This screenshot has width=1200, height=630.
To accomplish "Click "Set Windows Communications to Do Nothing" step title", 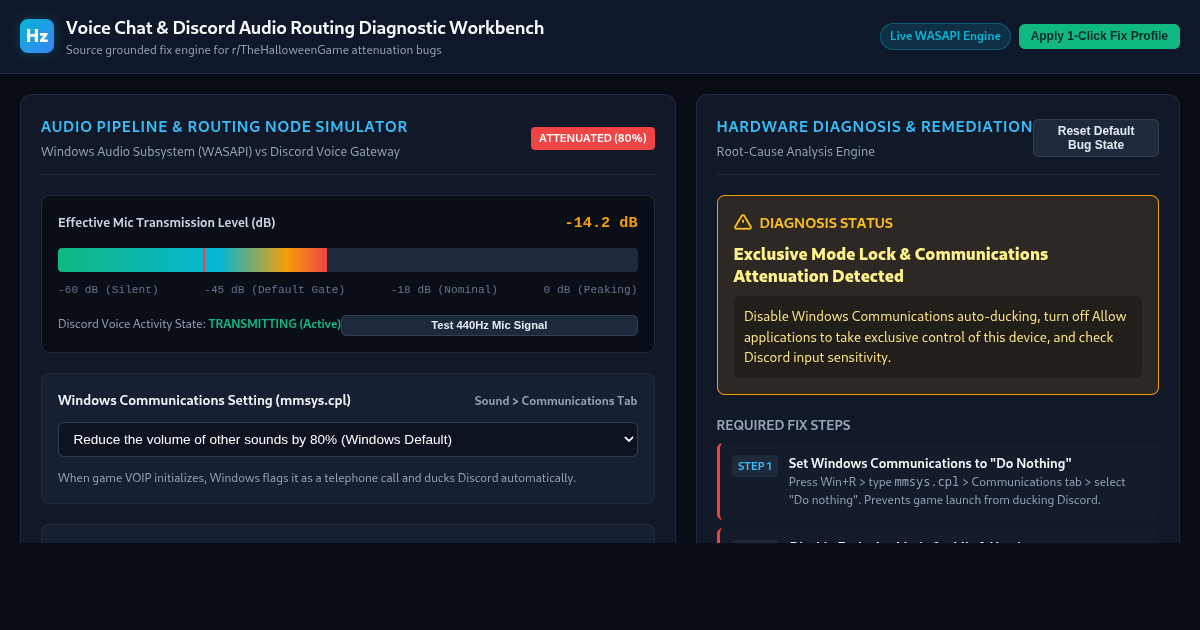I will 930,463.
